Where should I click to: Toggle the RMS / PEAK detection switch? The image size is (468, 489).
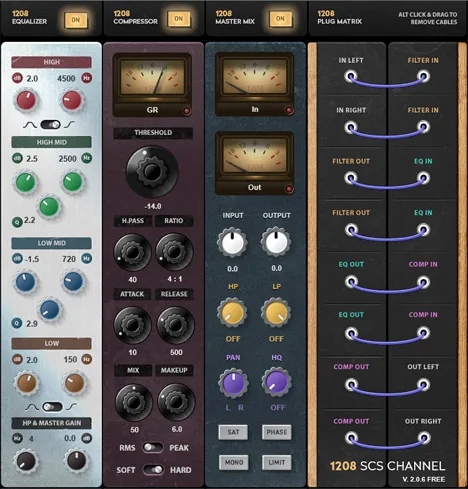coord(152,447)
